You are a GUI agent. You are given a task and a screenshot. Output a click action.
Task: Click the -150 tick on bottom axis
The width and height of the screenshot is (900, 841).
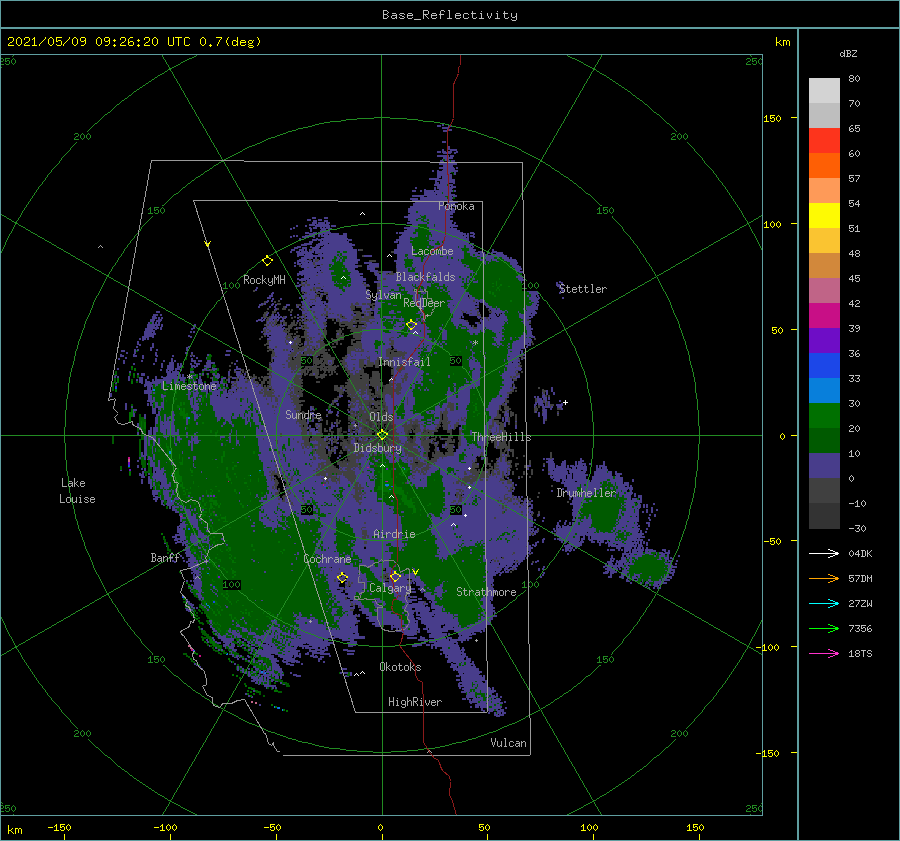pyautogui.click(x=59, y=827)
